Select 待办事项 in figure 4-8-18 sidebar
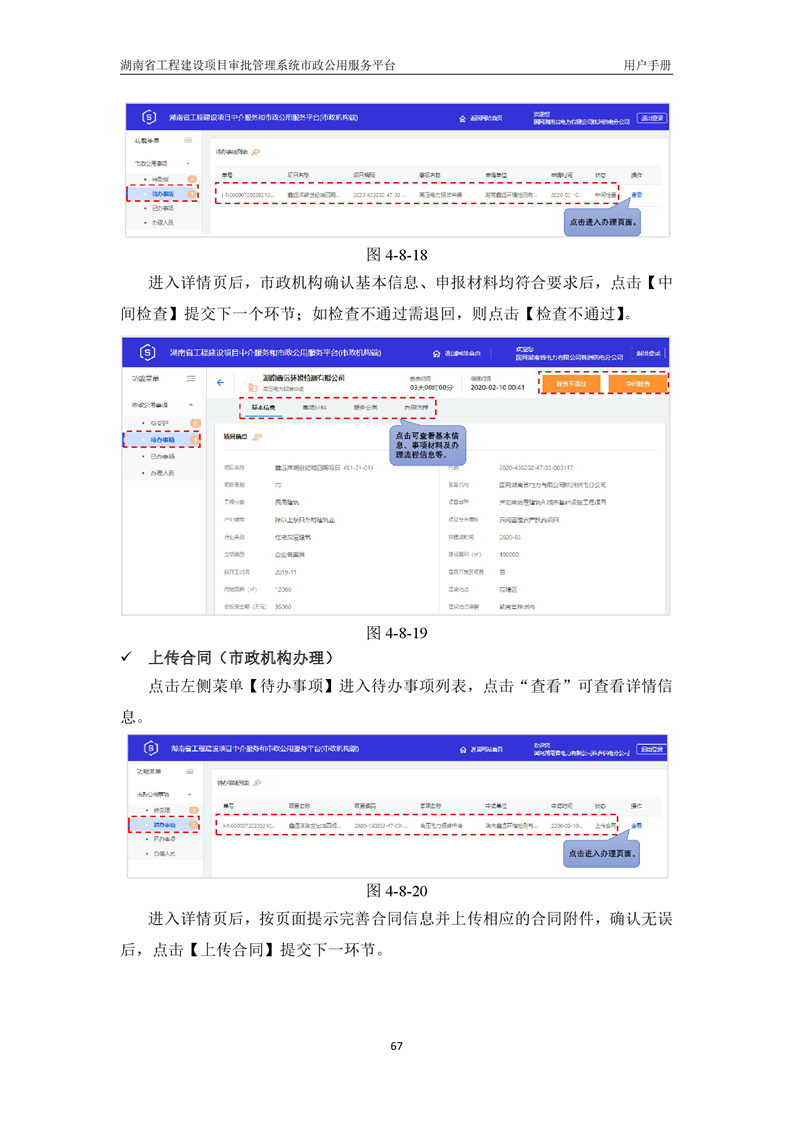This screenshot has width=793, height=1122. click(x=163, y=194)
